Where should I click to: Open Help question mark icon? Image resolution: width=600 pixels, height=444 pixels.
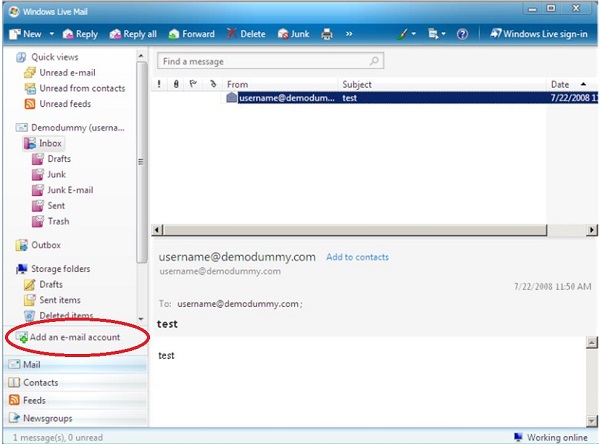pos(462,34)
